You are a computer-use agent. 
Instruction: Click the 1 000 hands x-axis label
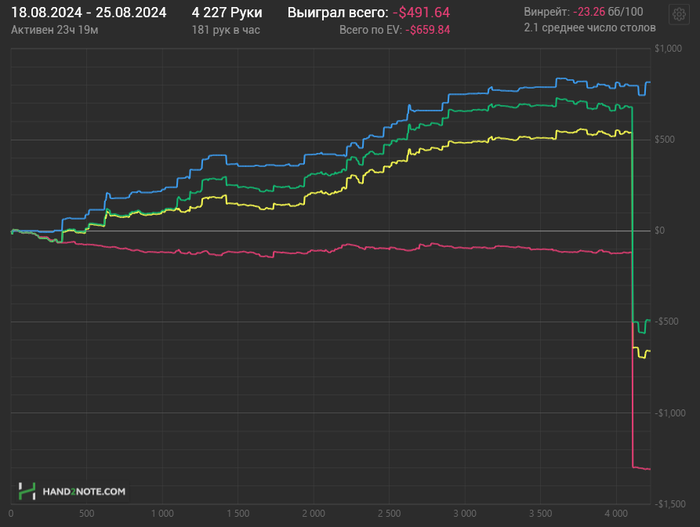pos(162,514)
